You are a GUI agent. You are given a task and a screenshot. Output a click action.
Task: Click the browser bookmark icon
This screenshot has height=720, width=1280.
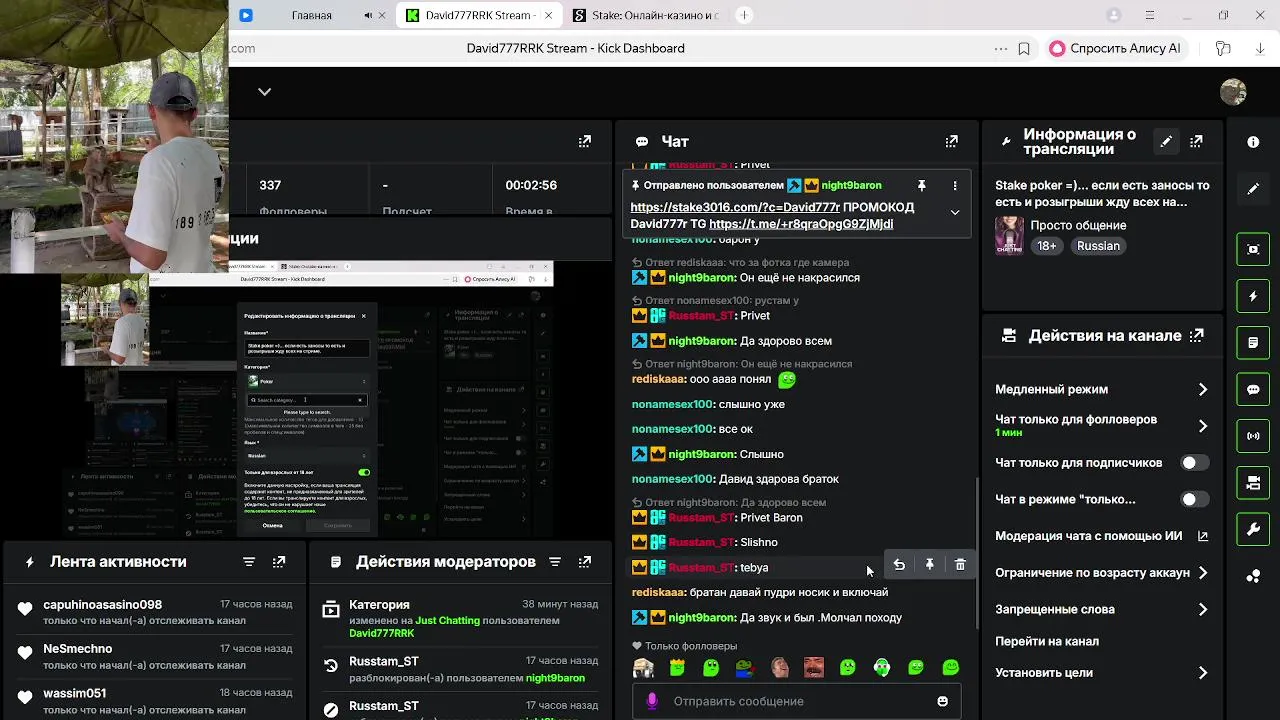pyautogui.click(x=1024, y=48)
